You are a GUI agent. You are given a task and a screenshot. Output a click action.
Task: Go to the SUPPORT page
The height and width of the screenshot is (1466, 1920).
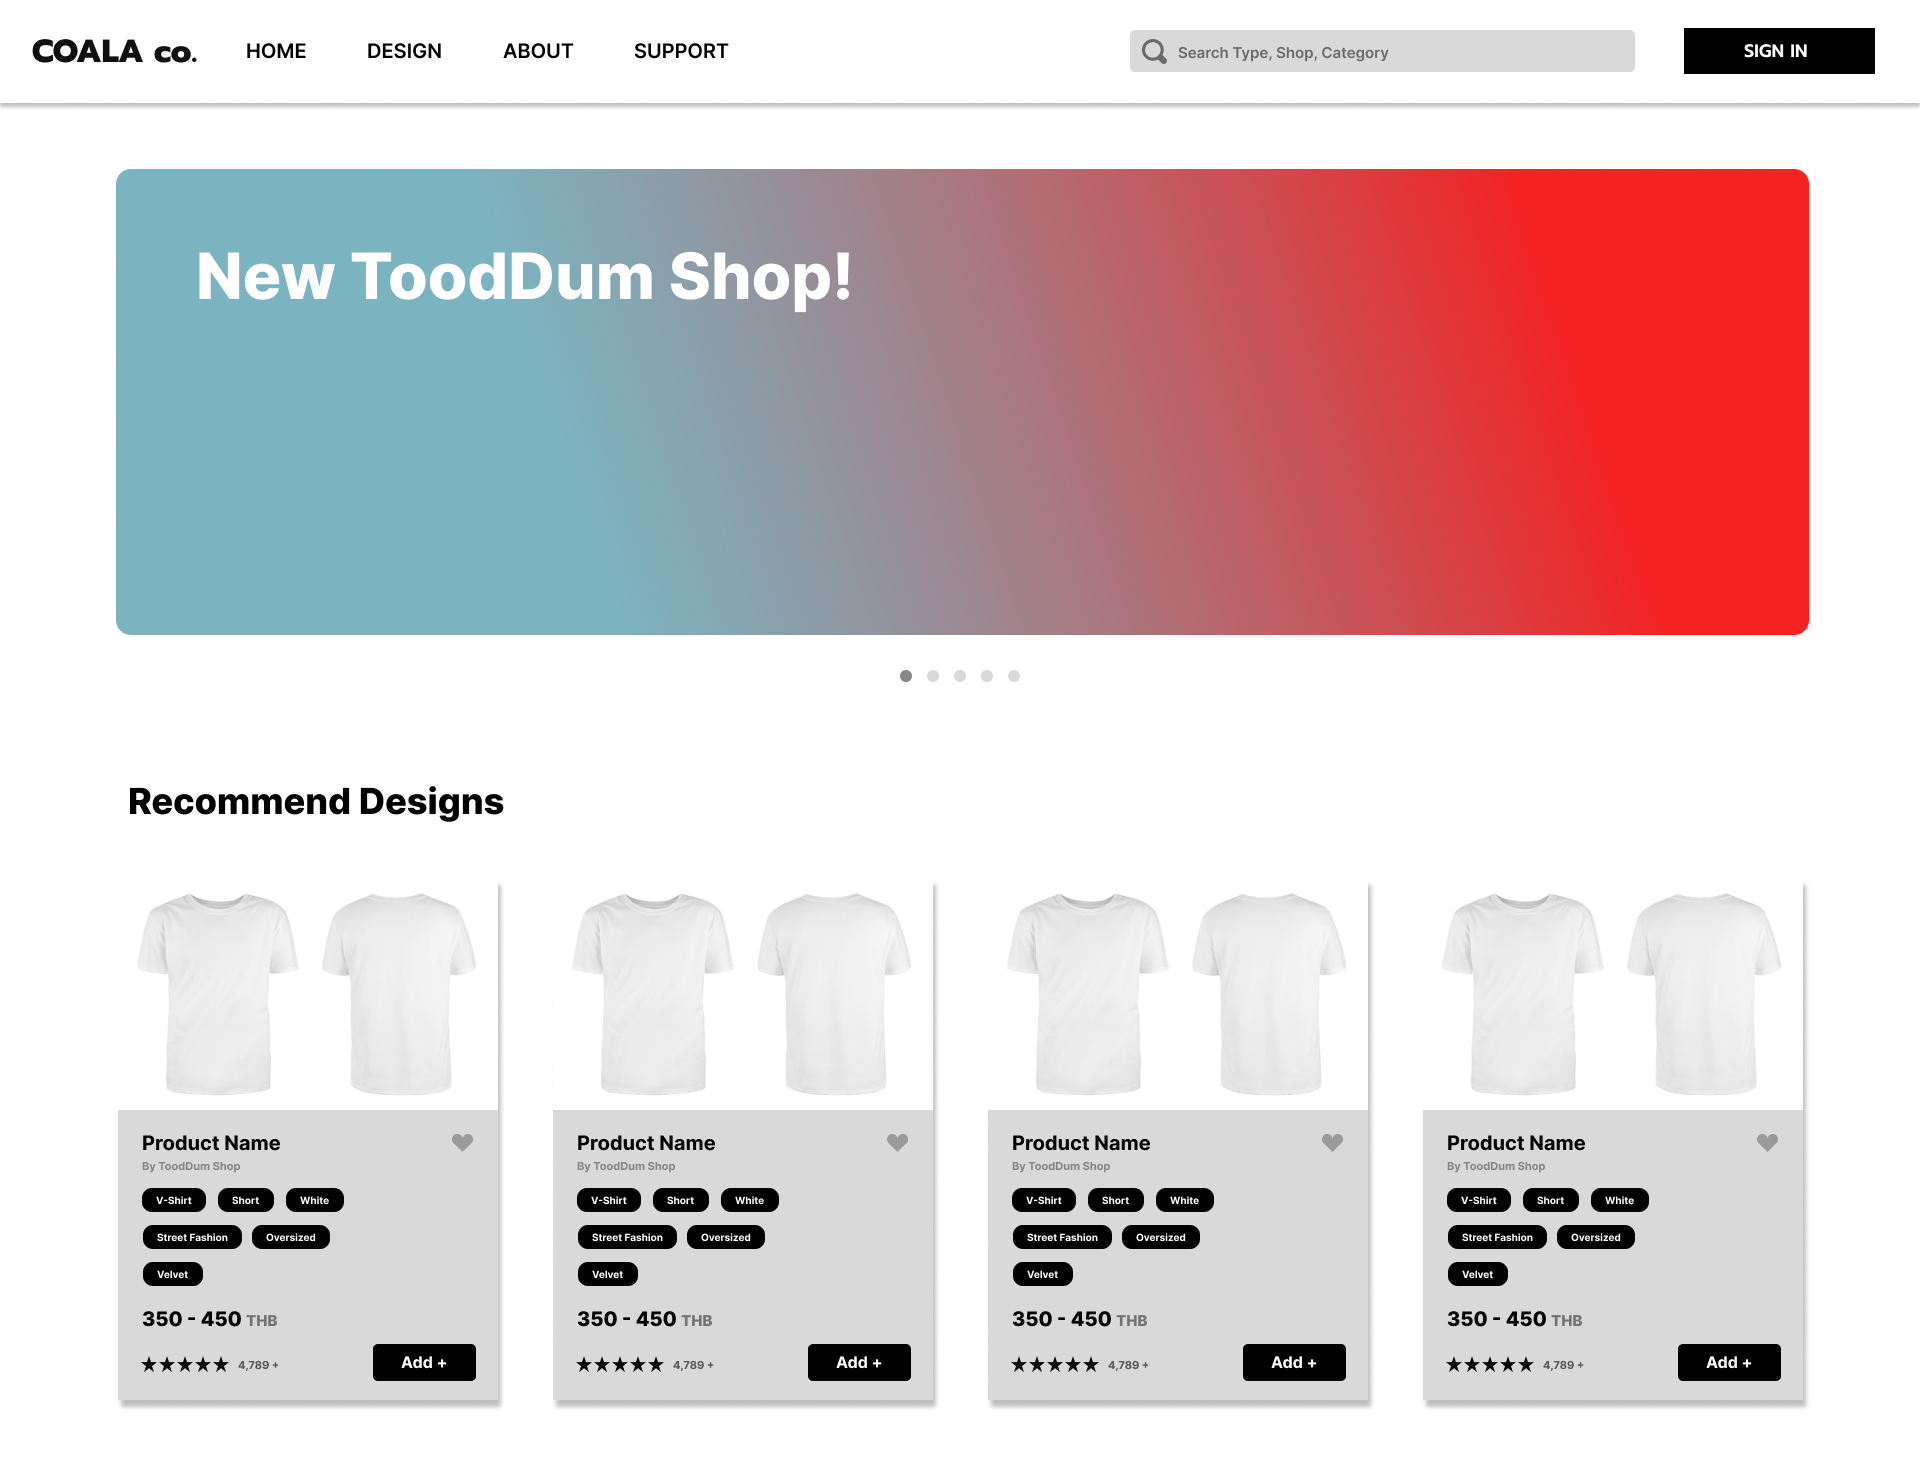681,51
